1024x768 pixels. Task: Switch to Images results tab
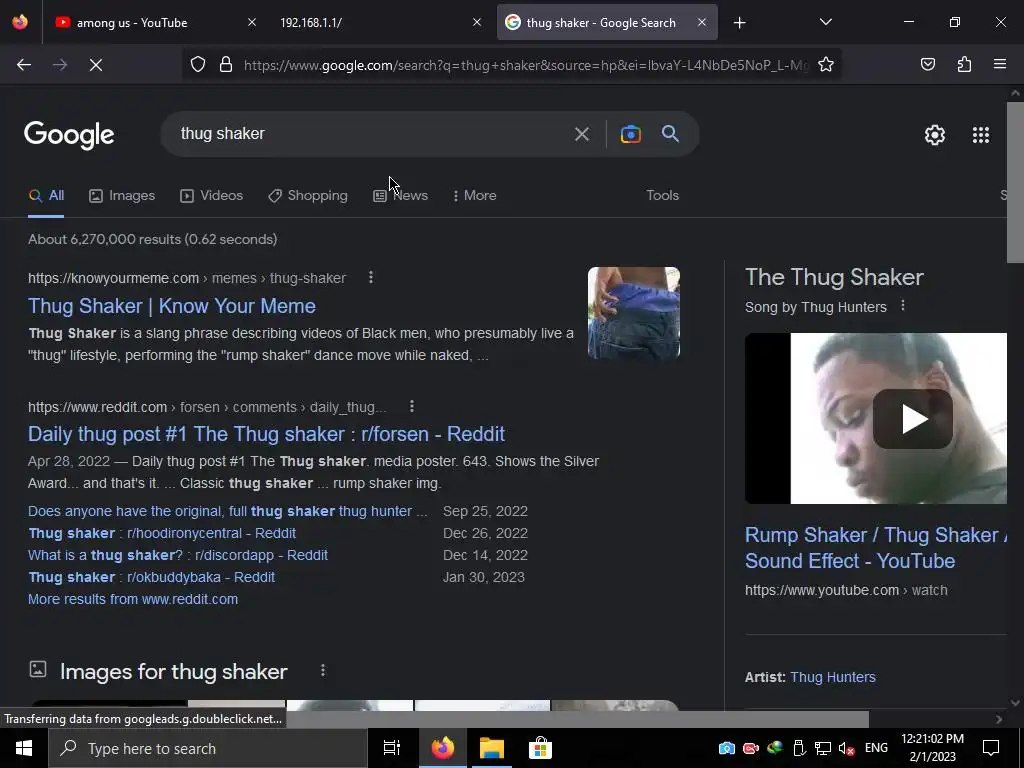click(x=122, y=195)
